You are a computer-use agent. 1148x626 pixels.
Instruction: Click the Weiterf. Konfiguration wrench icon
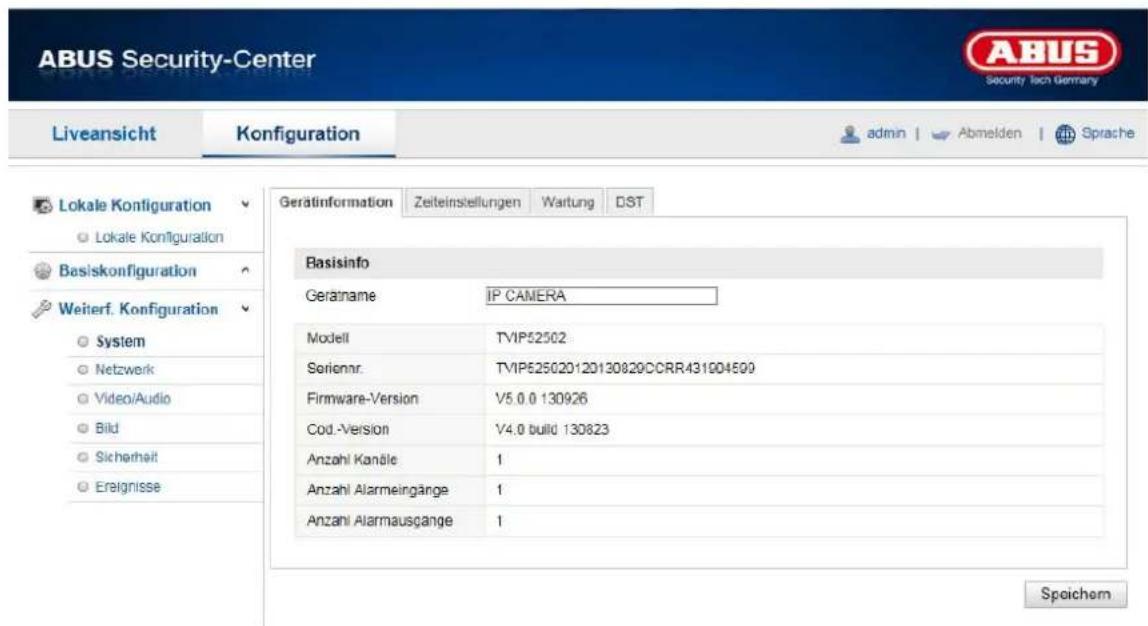click(x=42, y=309)
